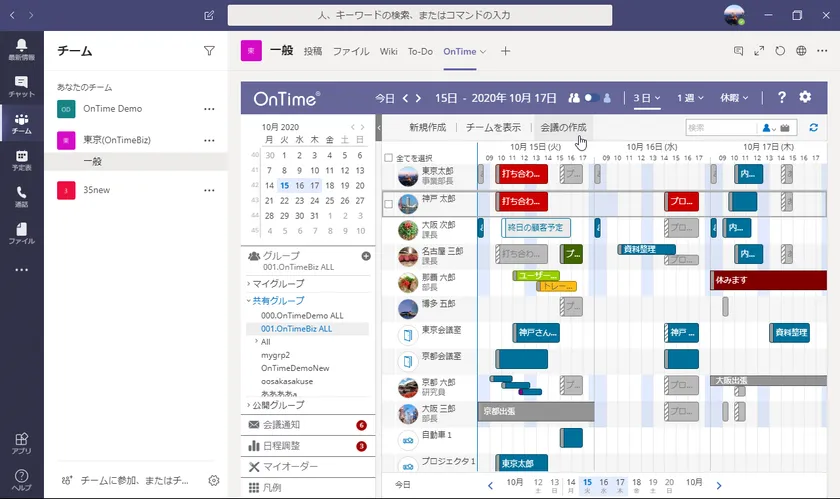Screen dimensions: 840x499
Task: Open the 通話 calls sidebar icon
Action: pos(21,196)
